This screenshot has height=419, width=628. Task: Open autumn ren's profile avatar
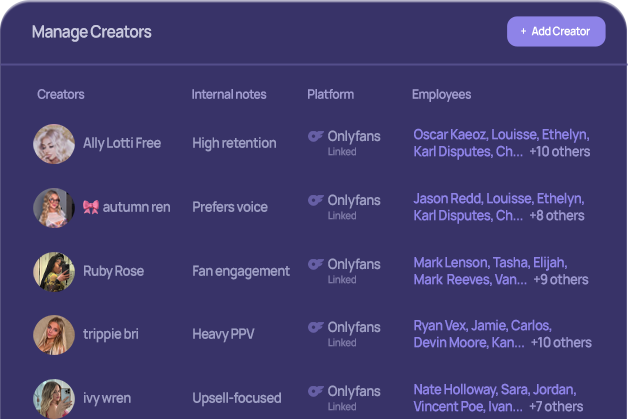(54, 208)
